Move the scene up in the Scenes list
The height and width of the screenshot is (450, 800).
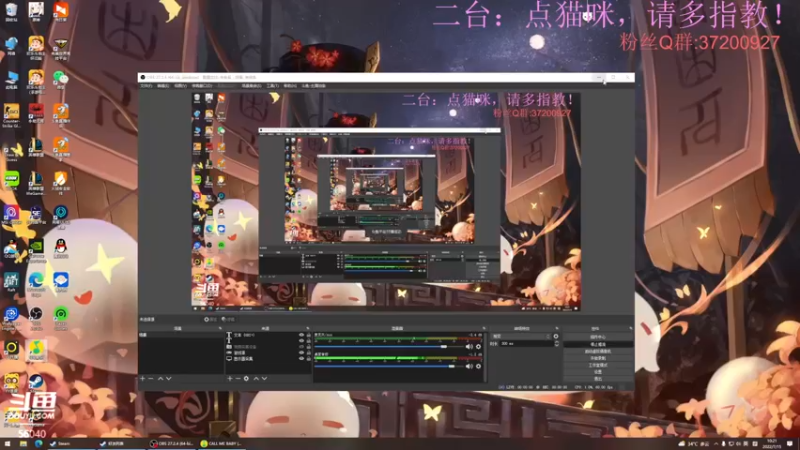tap(160, 379)
